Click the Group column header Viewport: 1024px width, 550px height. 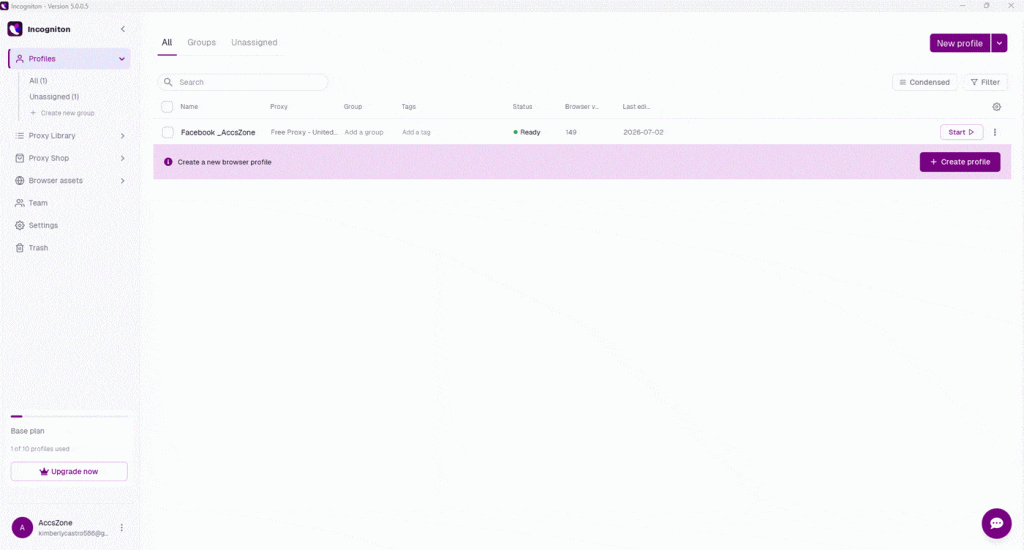click(x=353, y=106)
